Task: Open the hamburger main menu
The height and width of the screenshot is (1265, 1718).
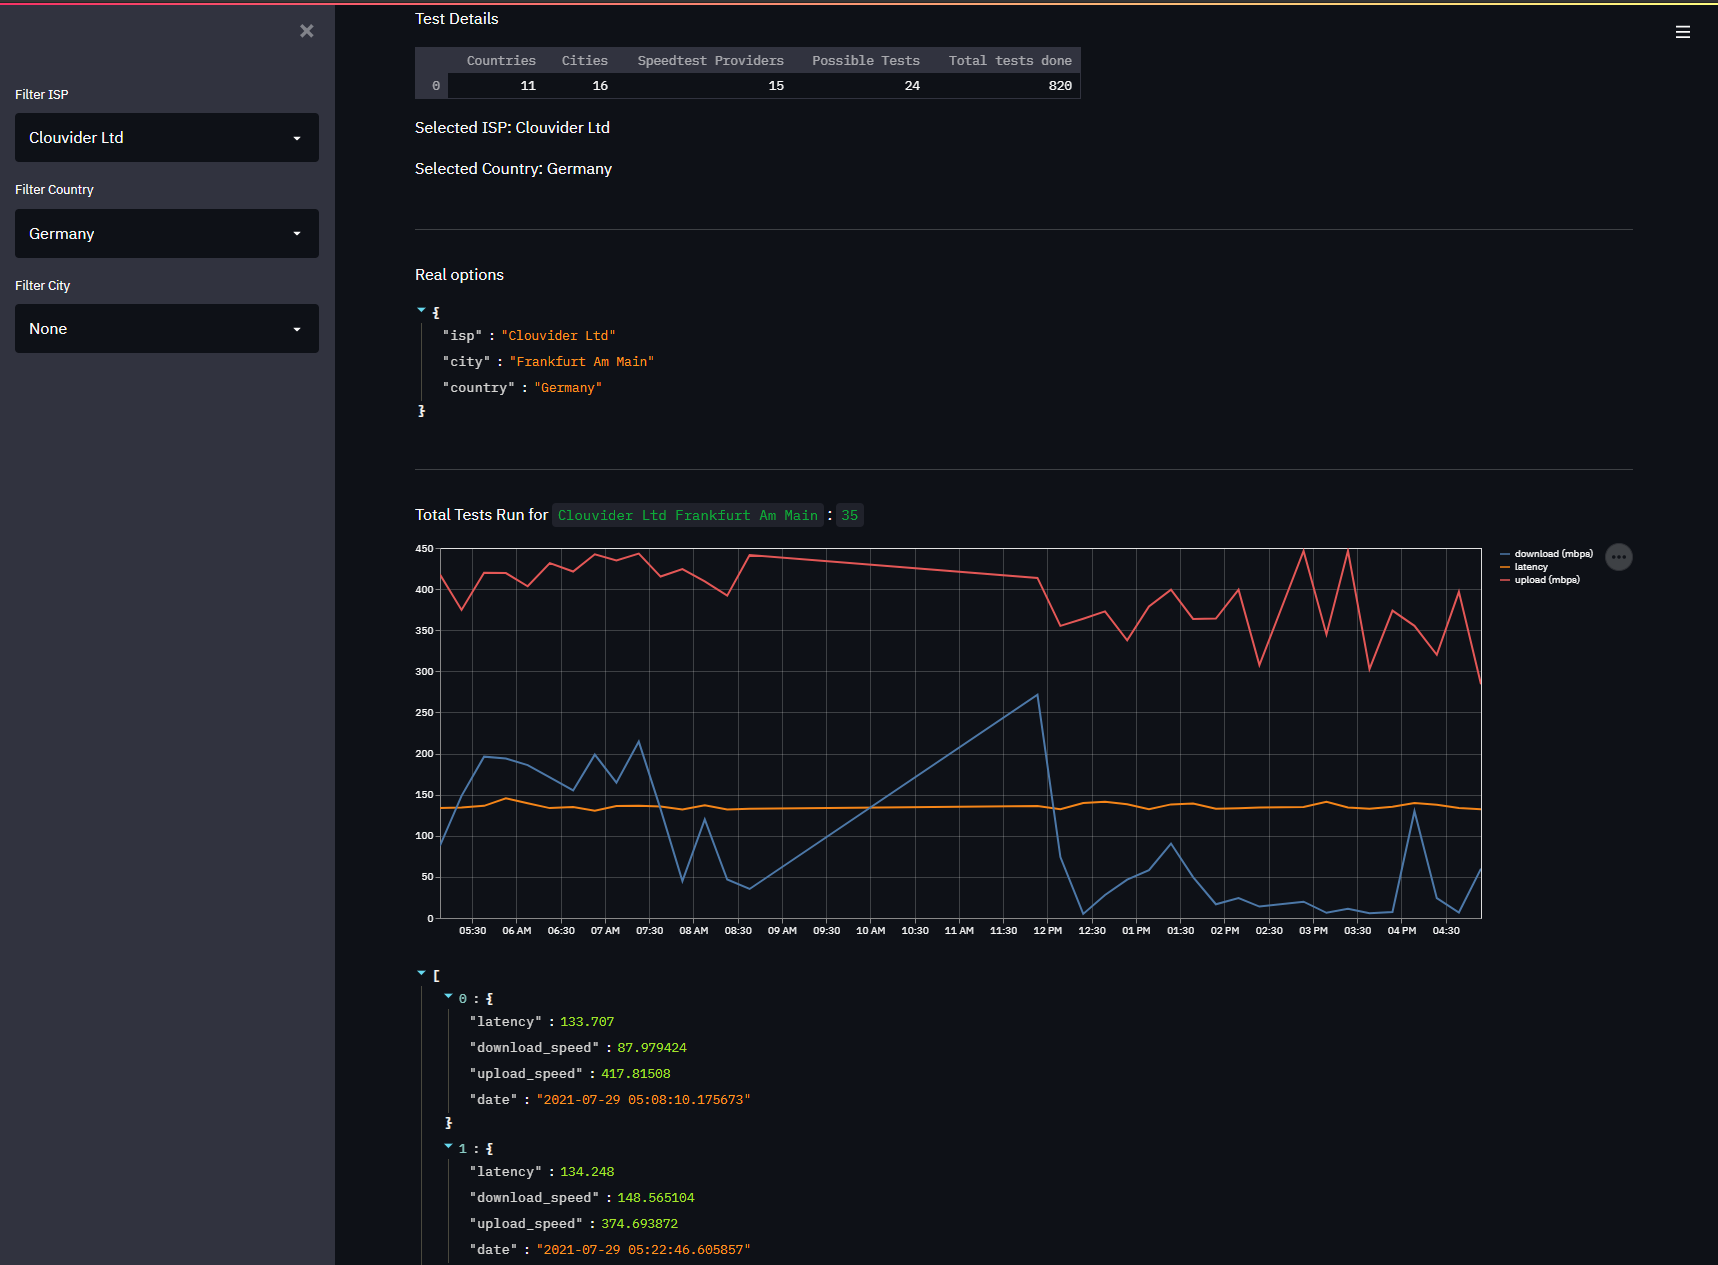Action: (x=1683, y=32)
